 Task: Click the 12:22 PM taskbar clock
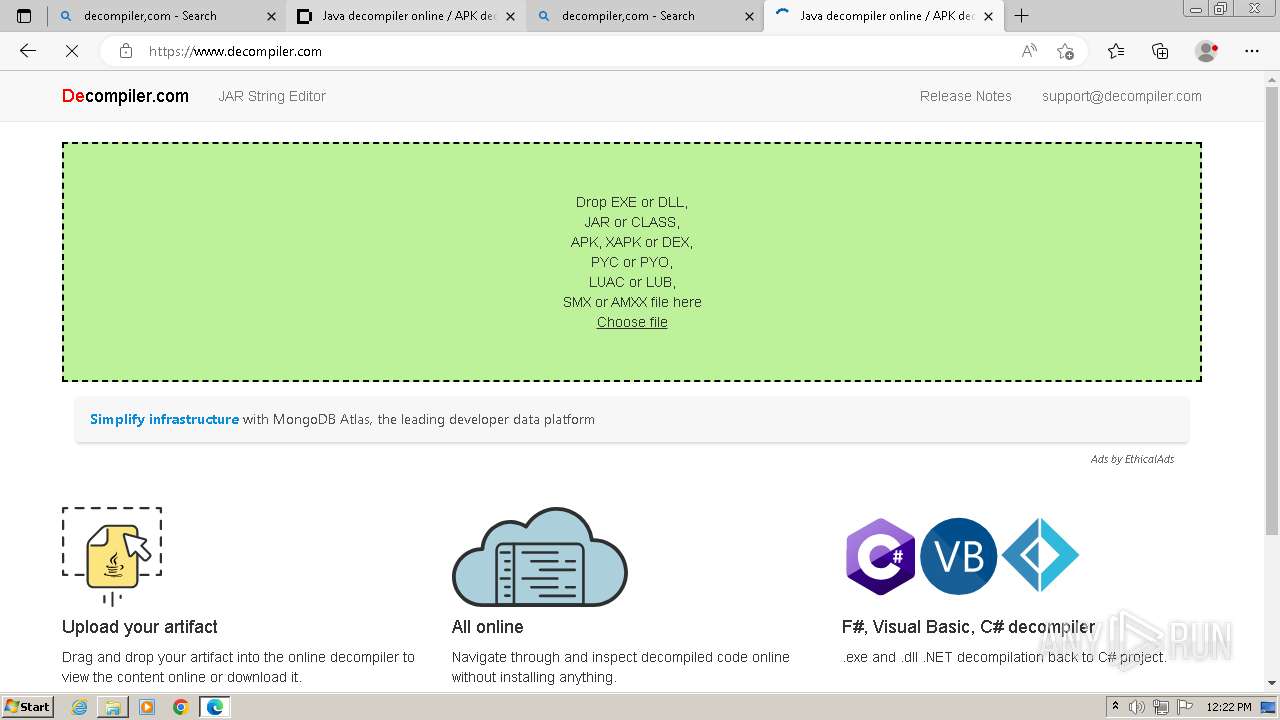pos(1229,707)
